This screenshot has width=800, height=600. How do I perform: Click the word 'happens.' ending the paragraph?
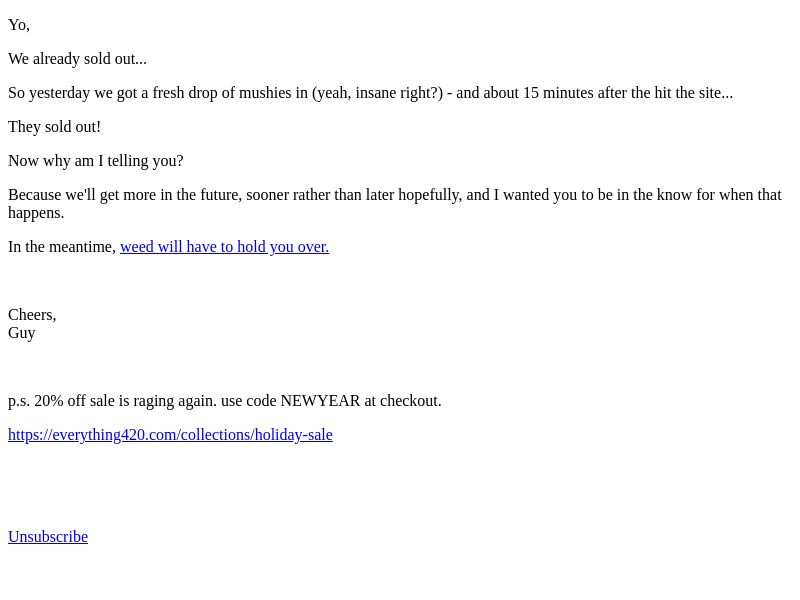click(36, 213)
